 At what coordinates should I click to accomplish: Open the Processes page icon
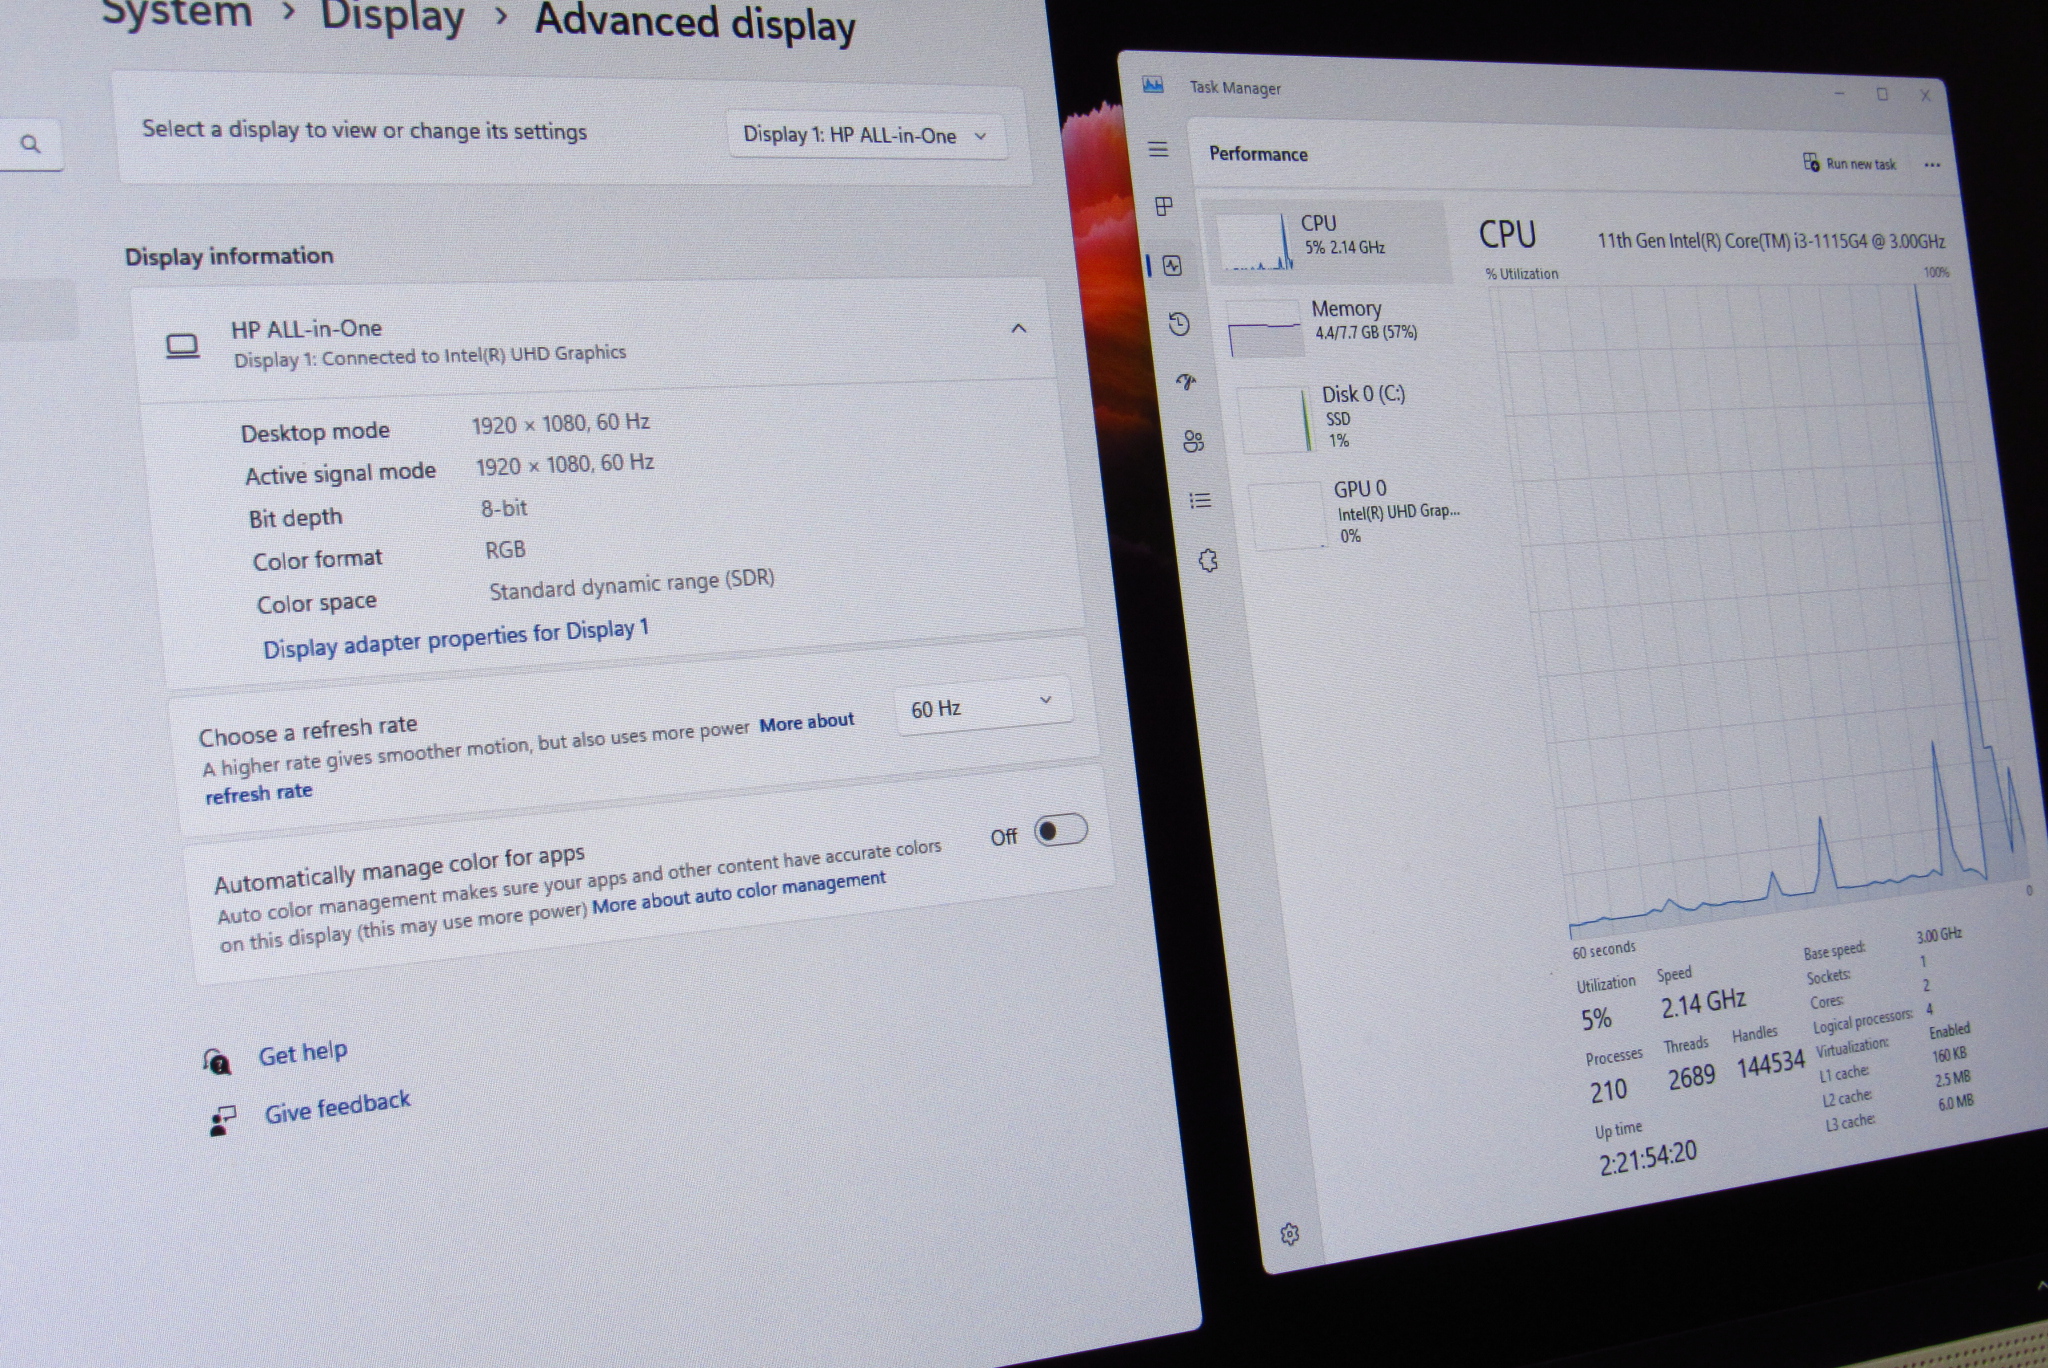pyautogui.click(x=1164, y=207)
